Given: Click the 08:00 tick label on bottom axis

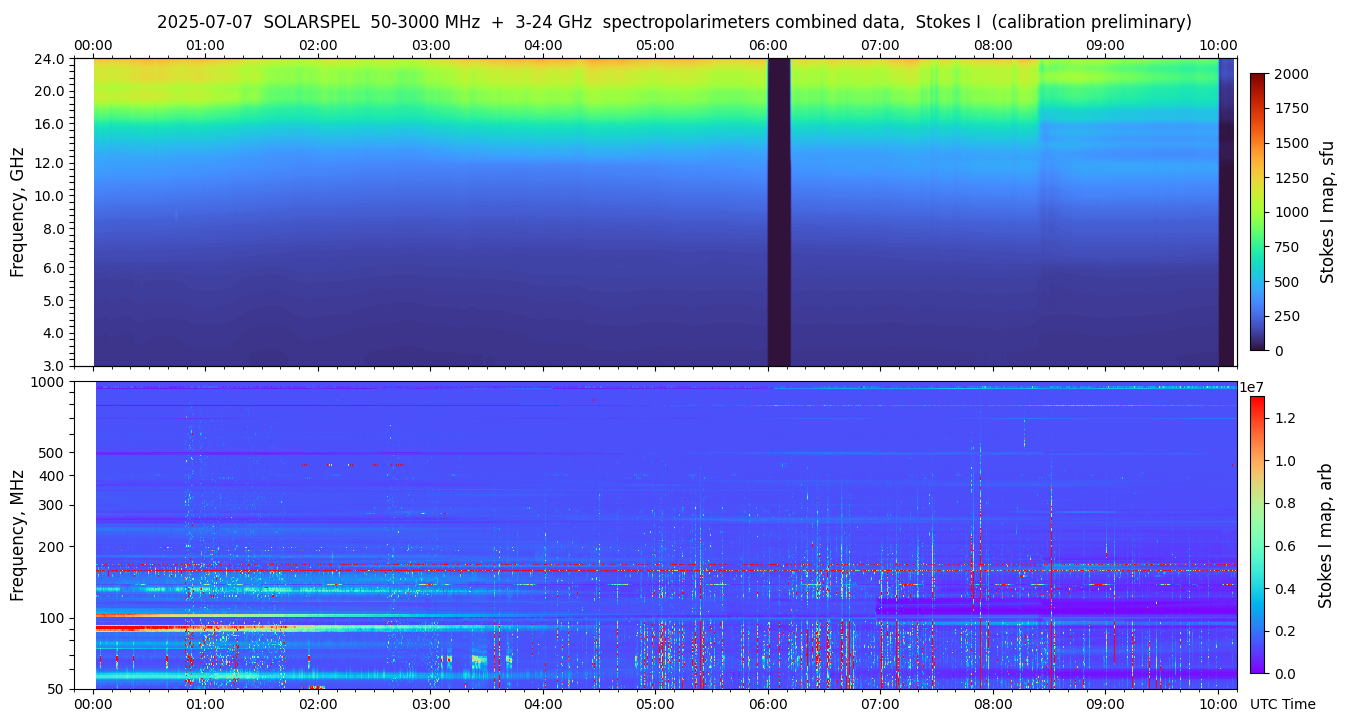Looking at the screenshot, I should (x=992, y=704).
